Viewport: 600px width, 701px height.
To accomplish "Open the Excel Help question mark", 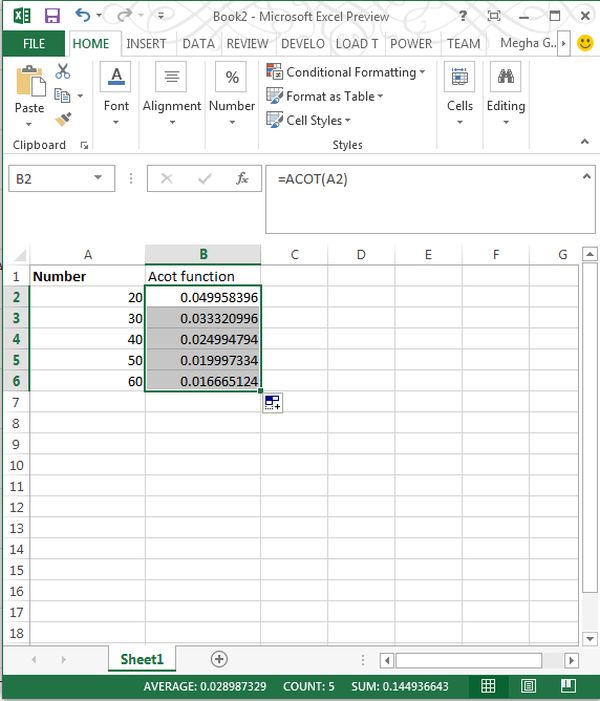I will click(x=463, y=16).
